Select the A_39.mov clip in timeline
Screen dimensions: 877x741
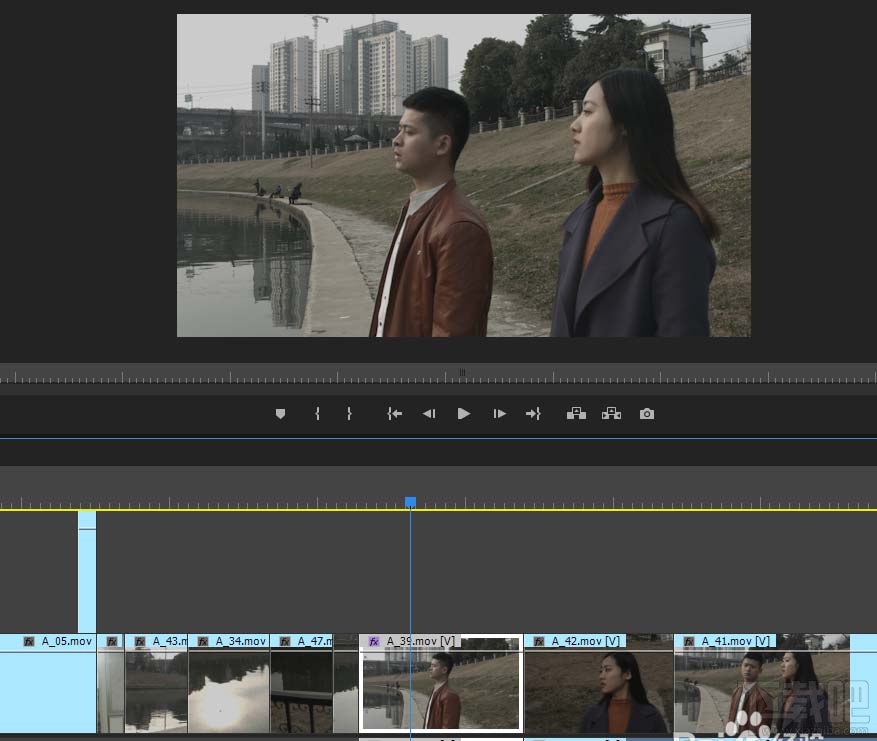coord(440,690)
